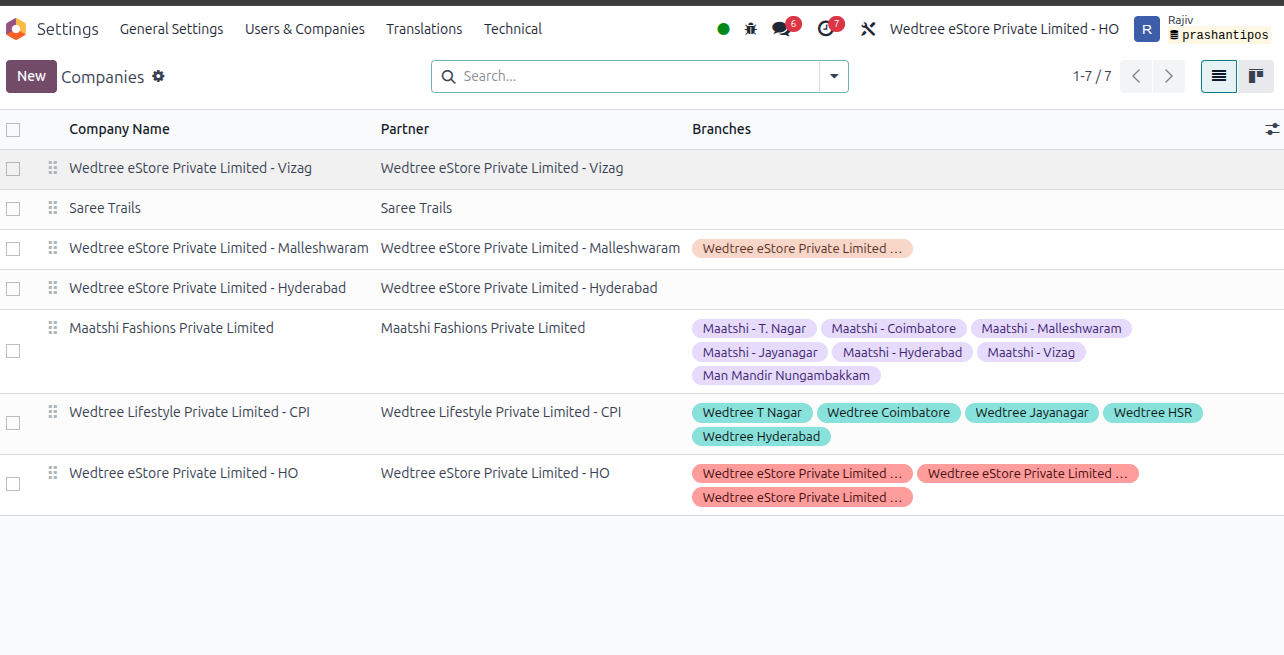1284x655 pixels.
Task: Click drag handle of Saree Trails row
Action: (x=53, y=208)
